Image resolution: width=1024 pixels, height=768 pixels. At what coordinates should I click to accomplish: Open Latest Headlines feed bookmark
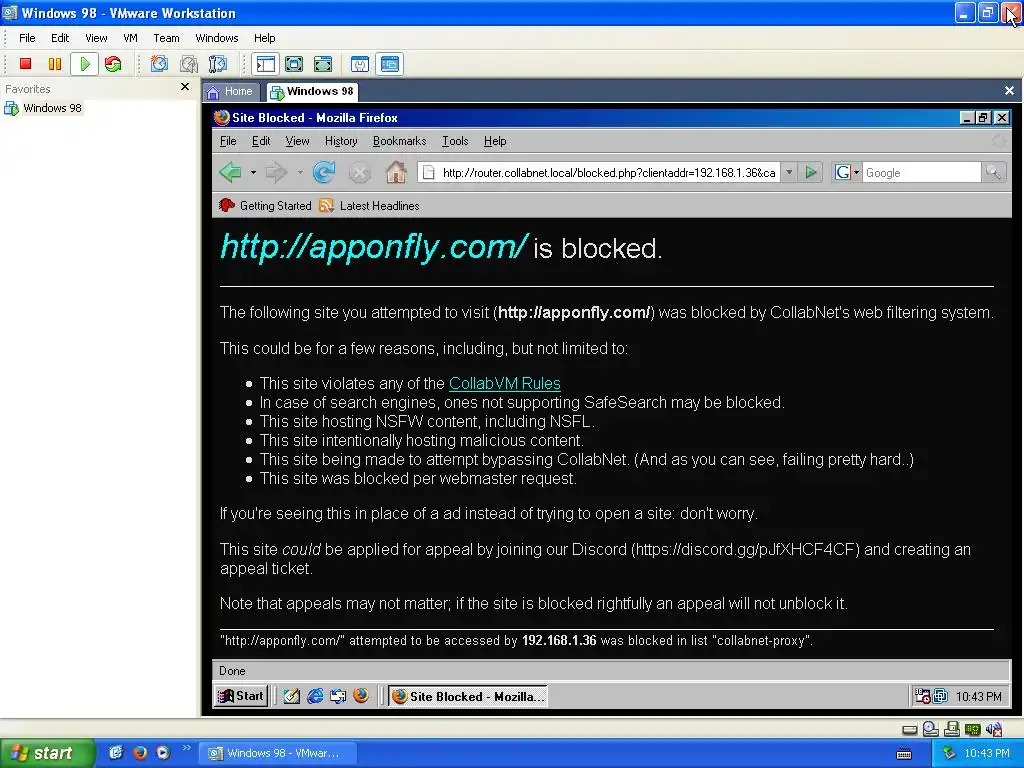pyautogui.click(x=370, y=206)
